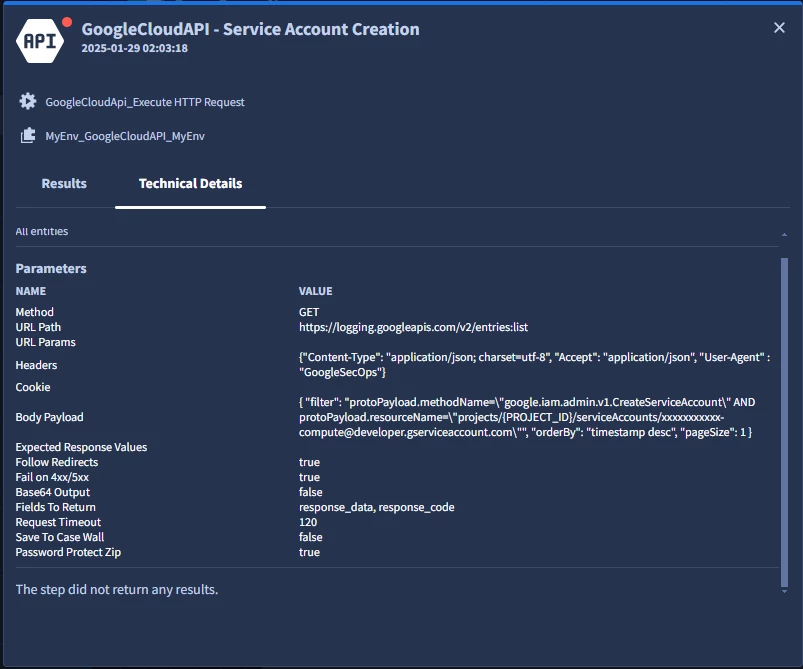Click the scroll down arrow of details pane

click(784, 591)
